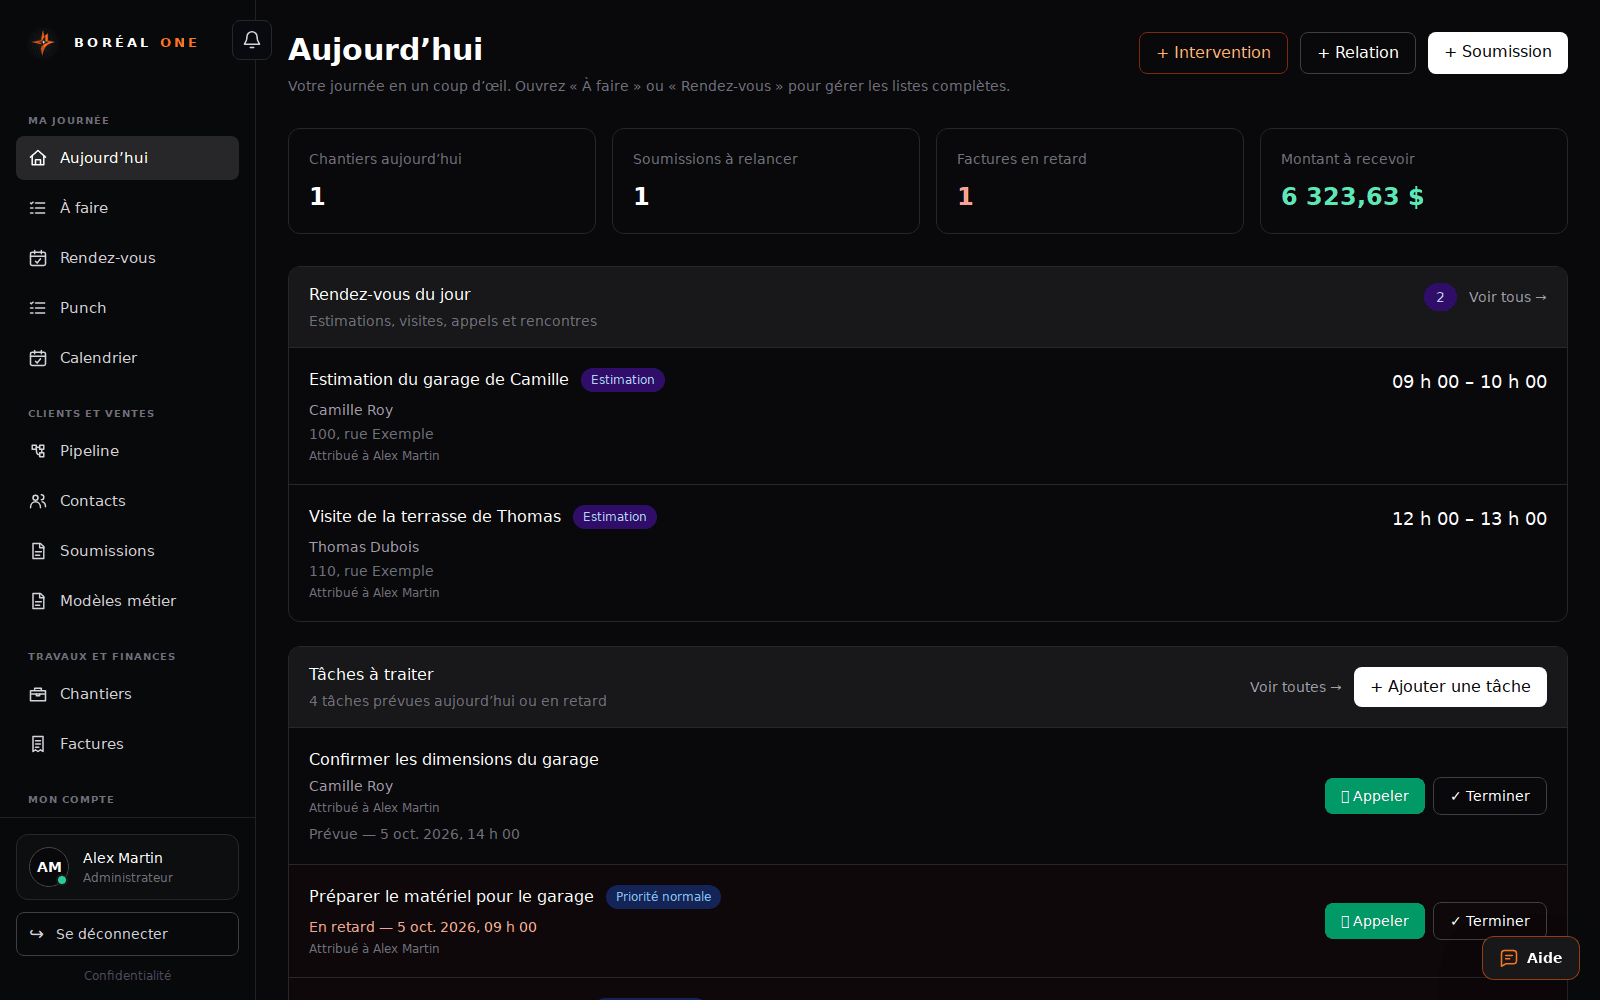Open Chantiers briefcase icon
This screenshot has width=1600, height=1000.
[x=38, y=694]
